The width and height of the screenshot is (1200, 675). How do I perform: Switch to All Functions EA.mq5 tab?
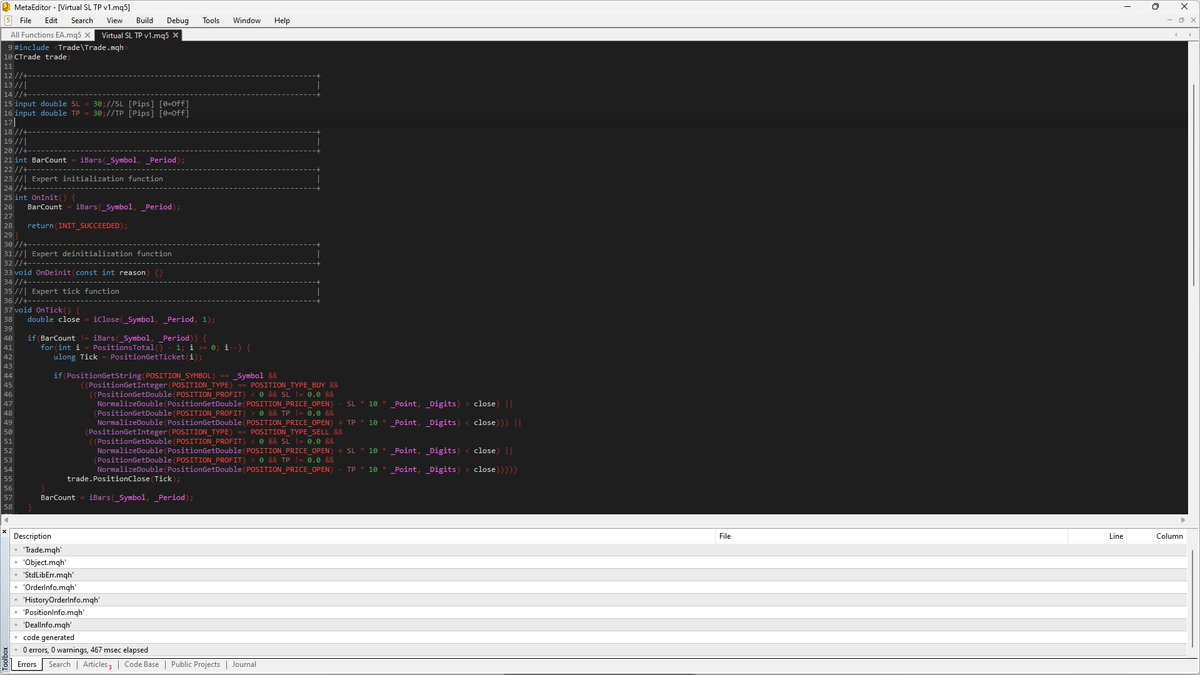coord(46,34)
